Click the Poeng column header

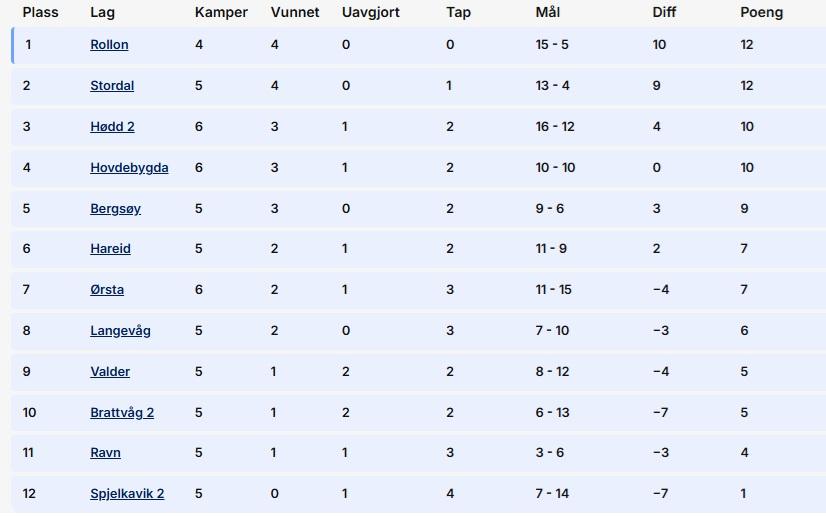tap(761, 13)
